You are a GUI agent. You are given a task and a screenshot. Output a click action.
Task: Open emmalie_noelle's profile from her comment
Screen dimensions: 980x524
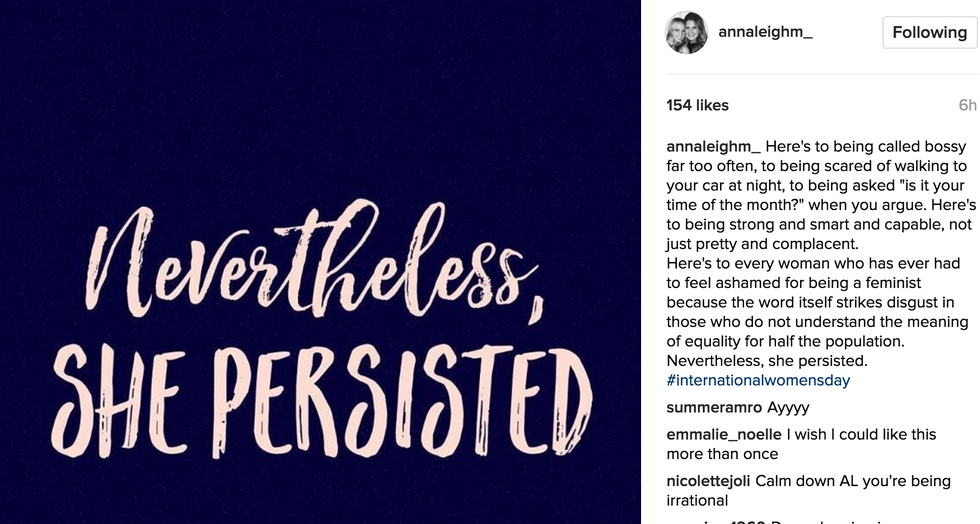[x=724, y=434]
